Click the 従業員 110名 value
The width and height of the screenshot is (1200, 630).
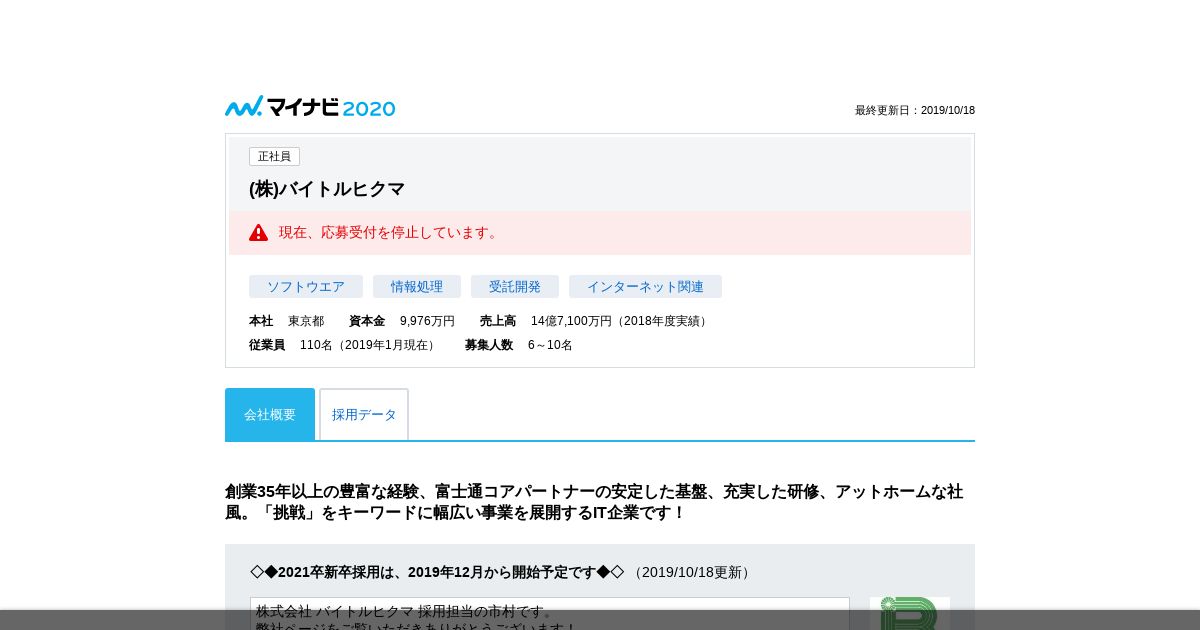[x=344, y=345]
